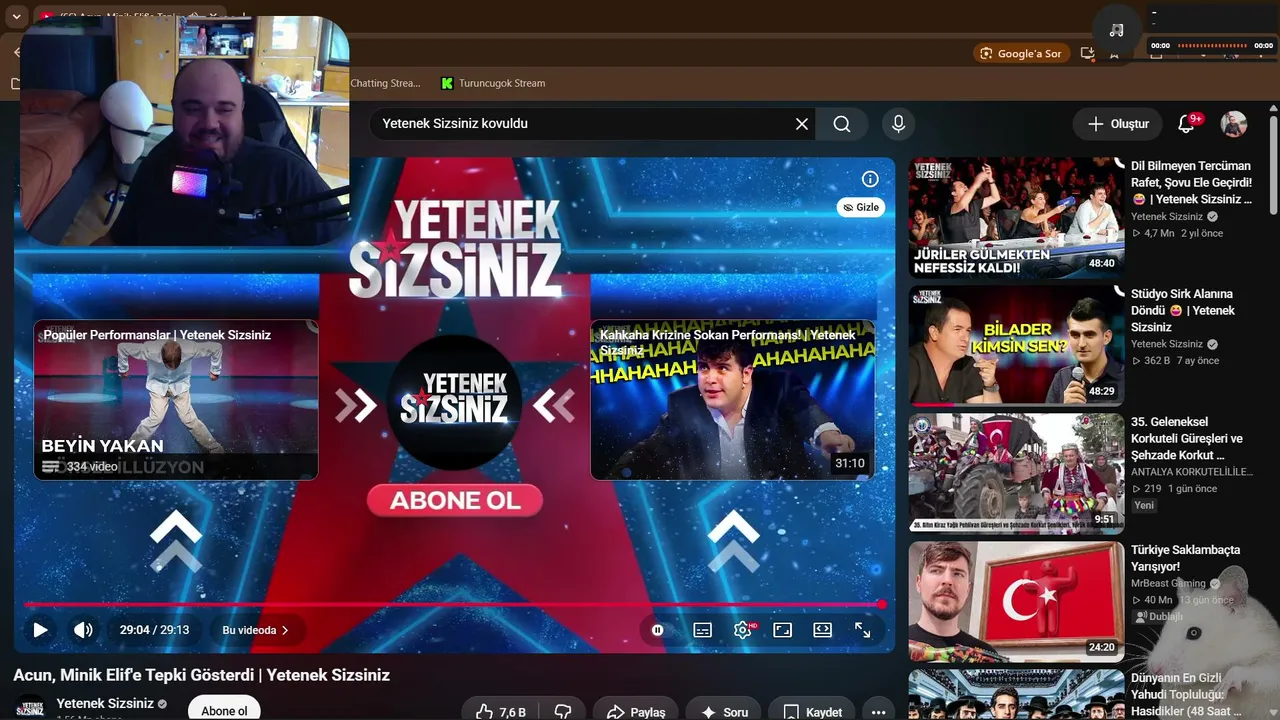Open the account avatar menu
1280x720 pixels.
click(x=1234, y=124)
